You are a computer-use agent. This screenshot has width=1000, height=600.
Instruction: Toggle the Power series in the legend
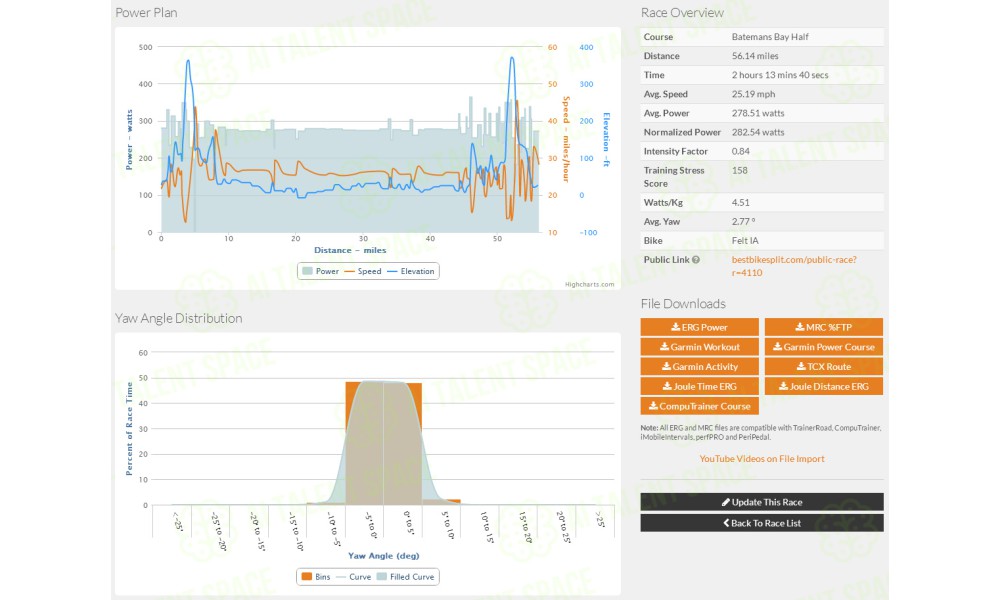coord(321,271)
